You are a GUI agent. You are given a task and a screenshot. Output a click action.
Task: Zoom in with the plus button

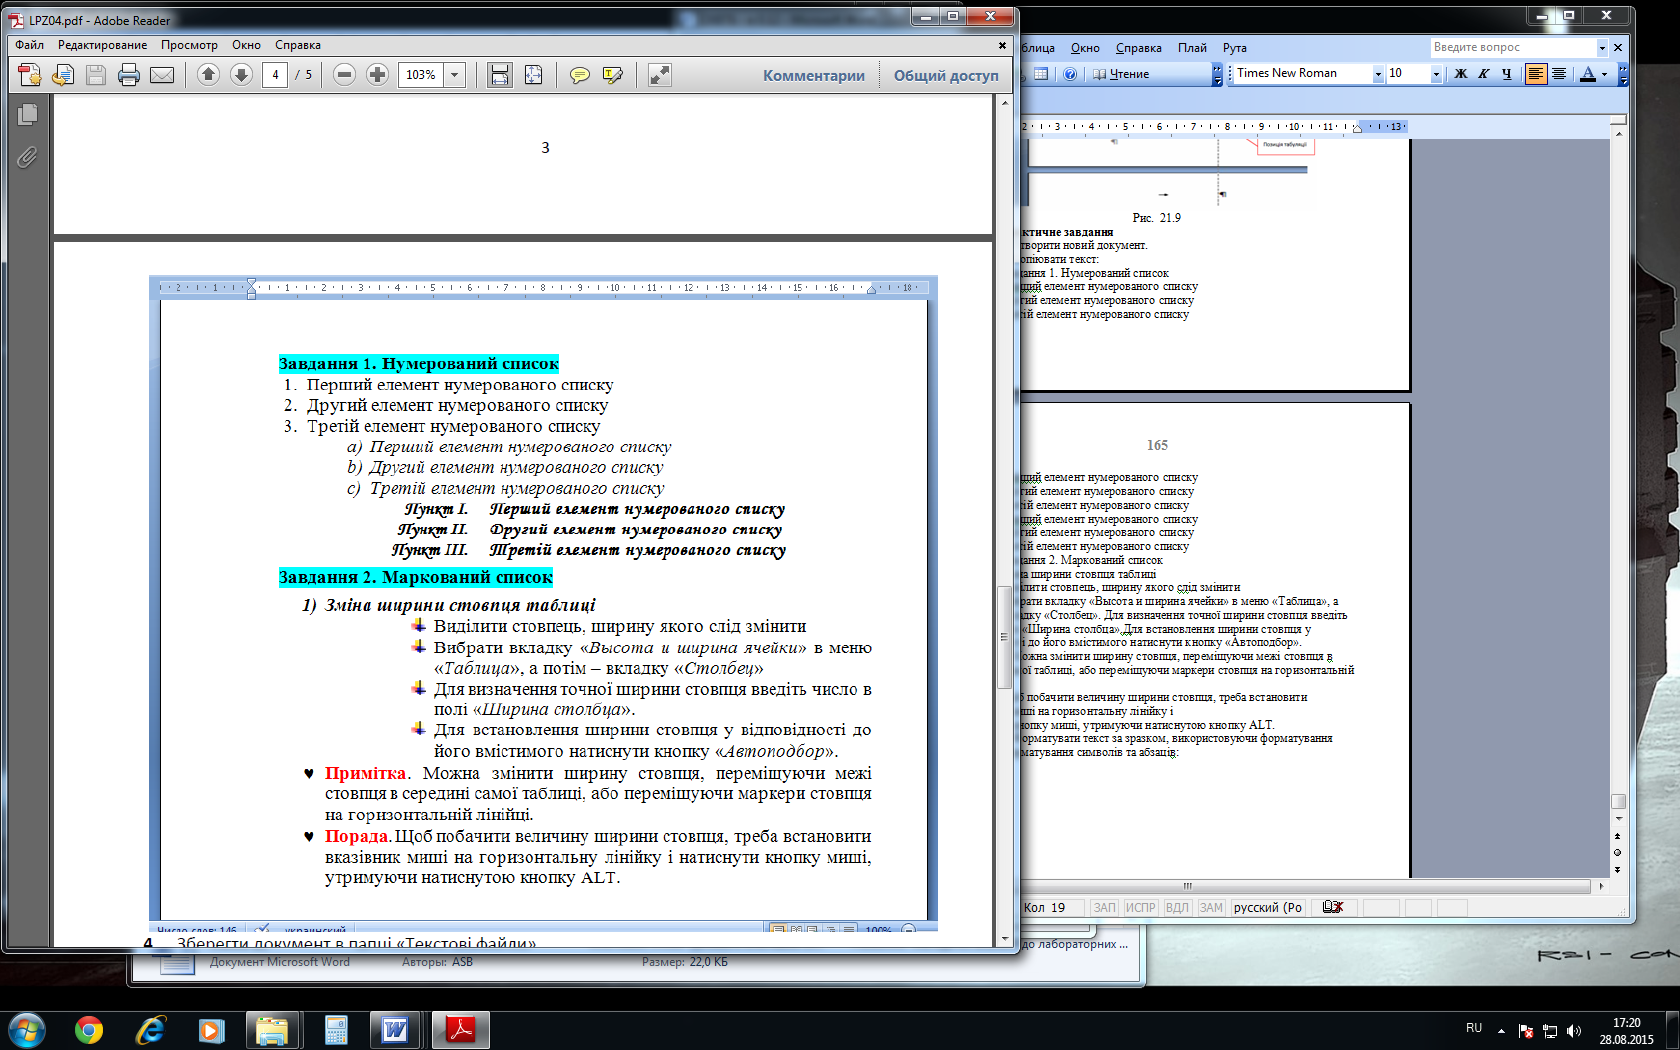(377, 75)
